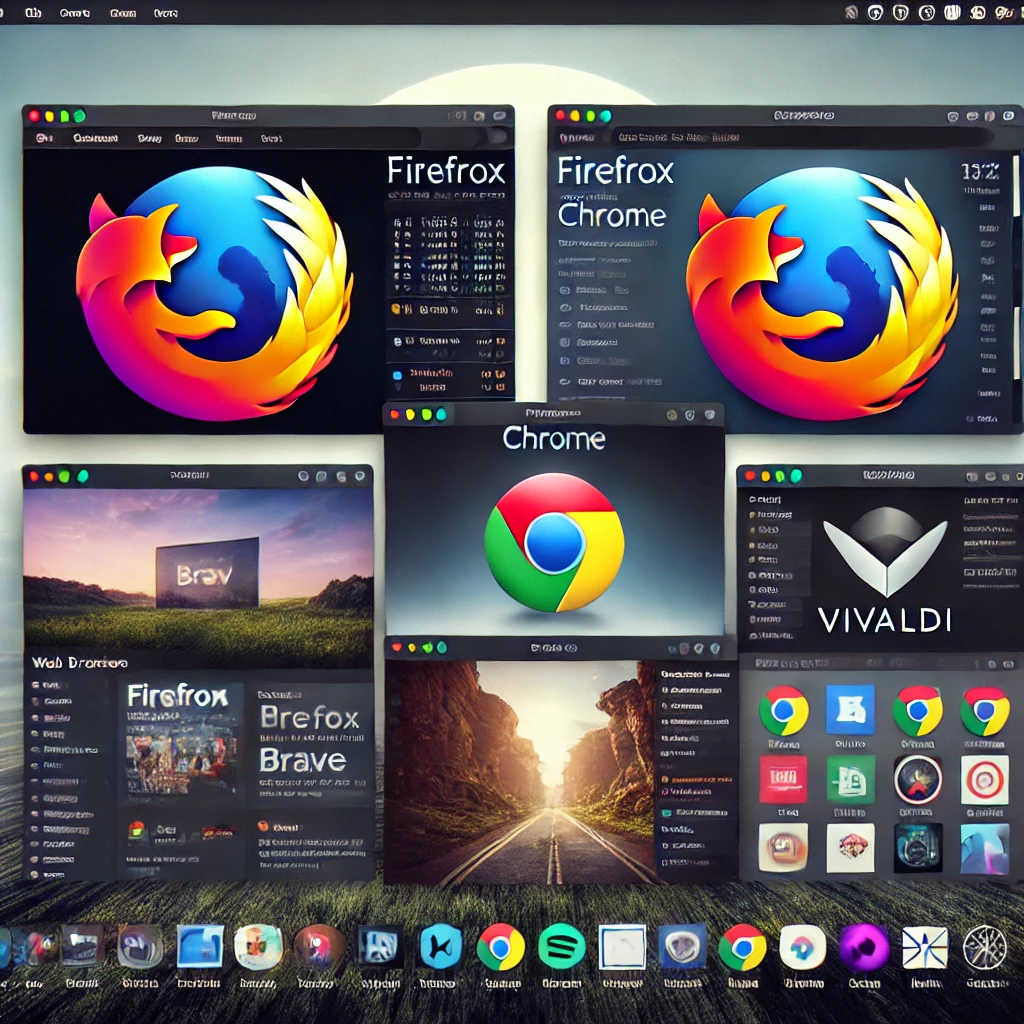Select the beige icon with orange blob in the grid
The image size is (1024, 1024).
tap(783, 848)
